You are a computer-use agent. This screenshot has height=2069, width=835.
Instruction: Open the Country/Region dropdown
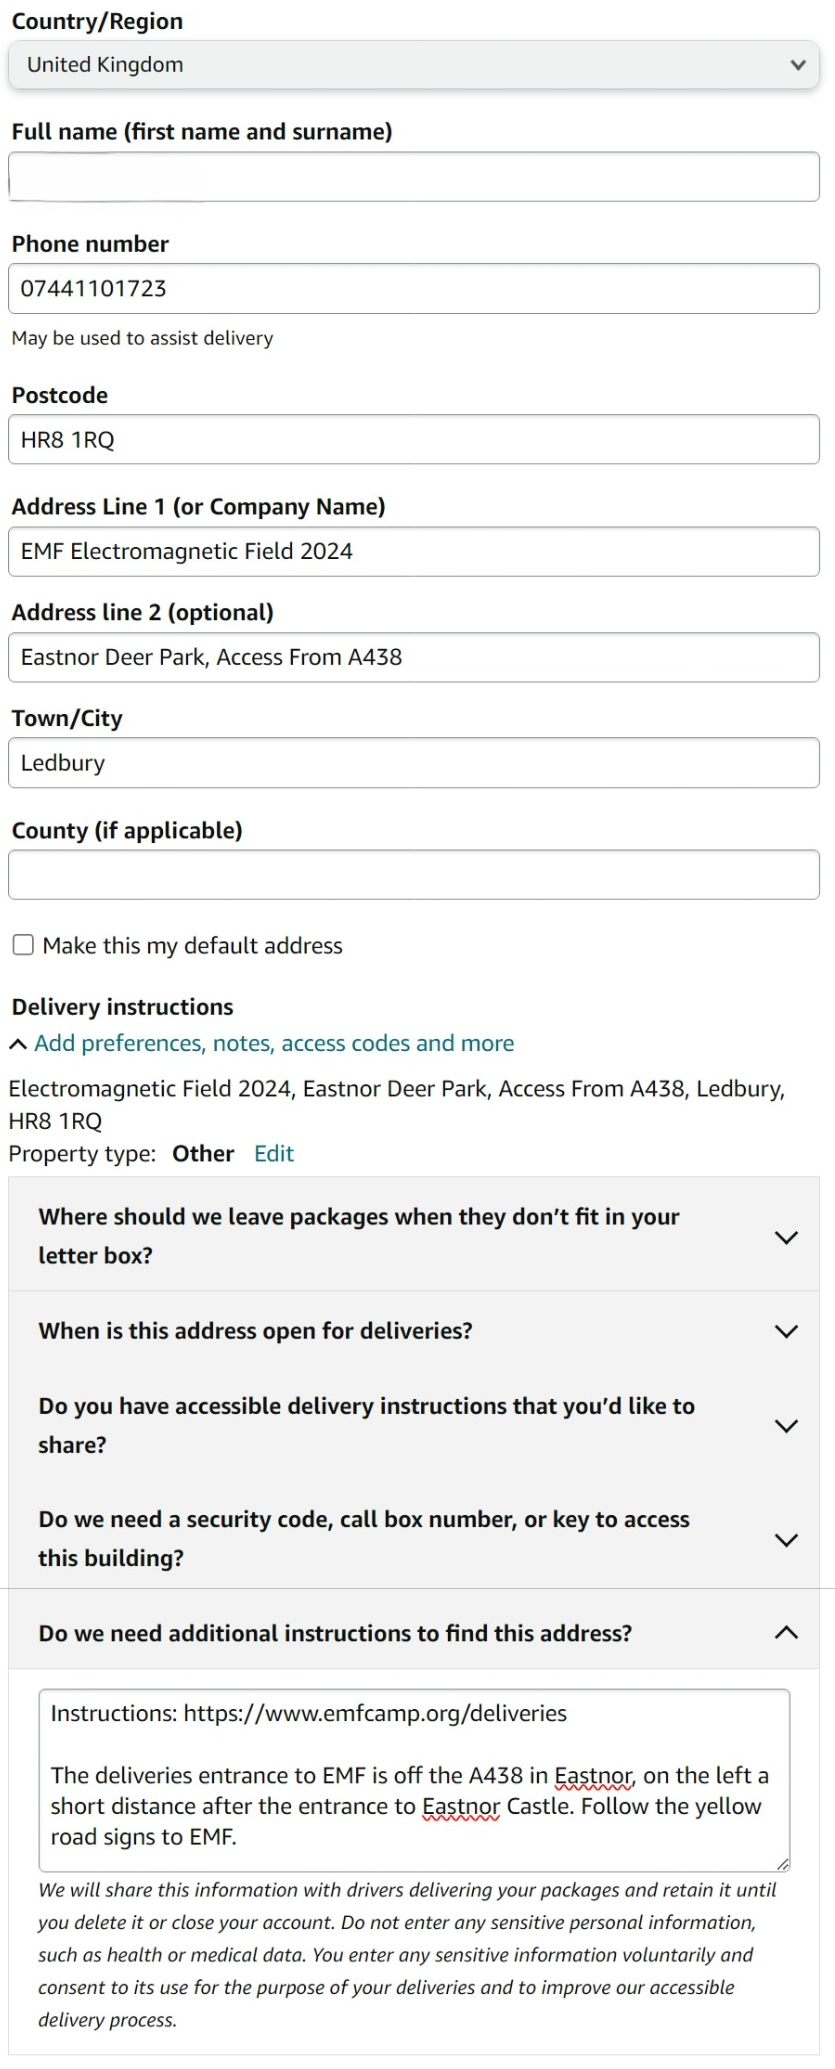[x=414, y=65]
